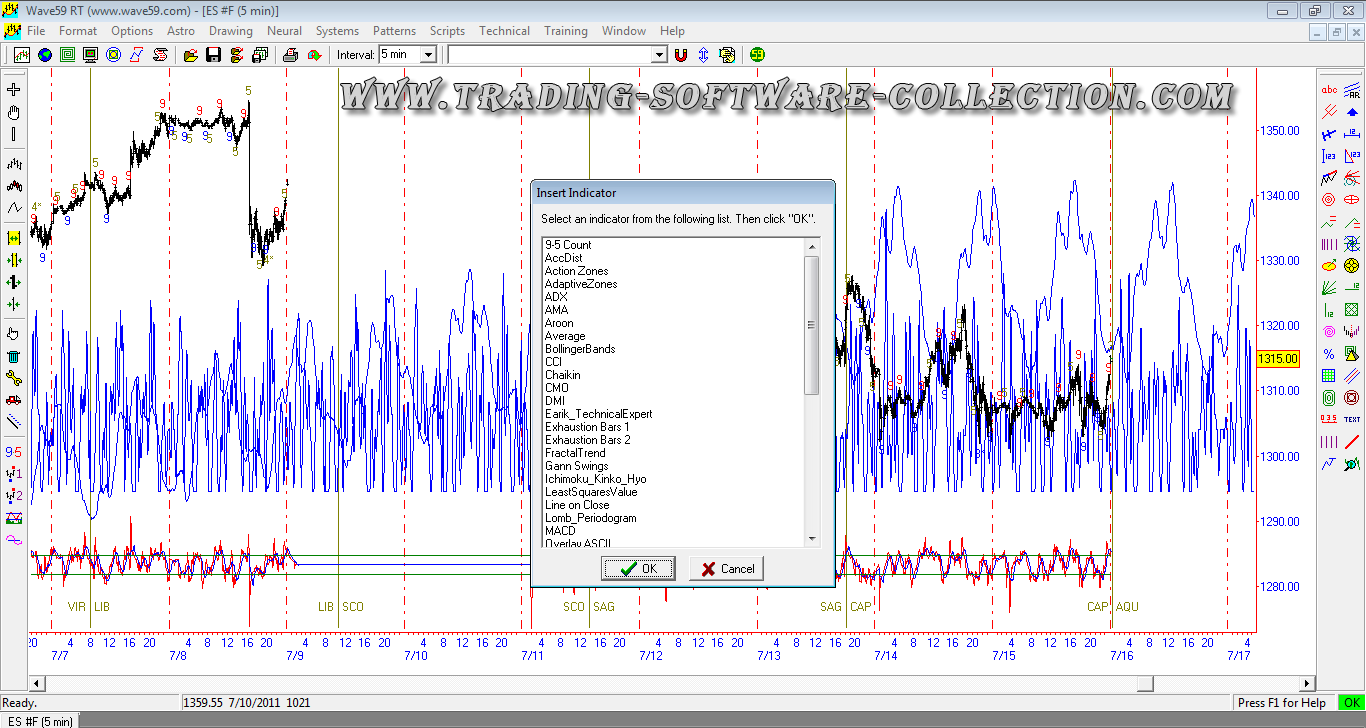The image size is (1366, 728).
Task: Open the Astro menu
Action: (x=181, y=31)
